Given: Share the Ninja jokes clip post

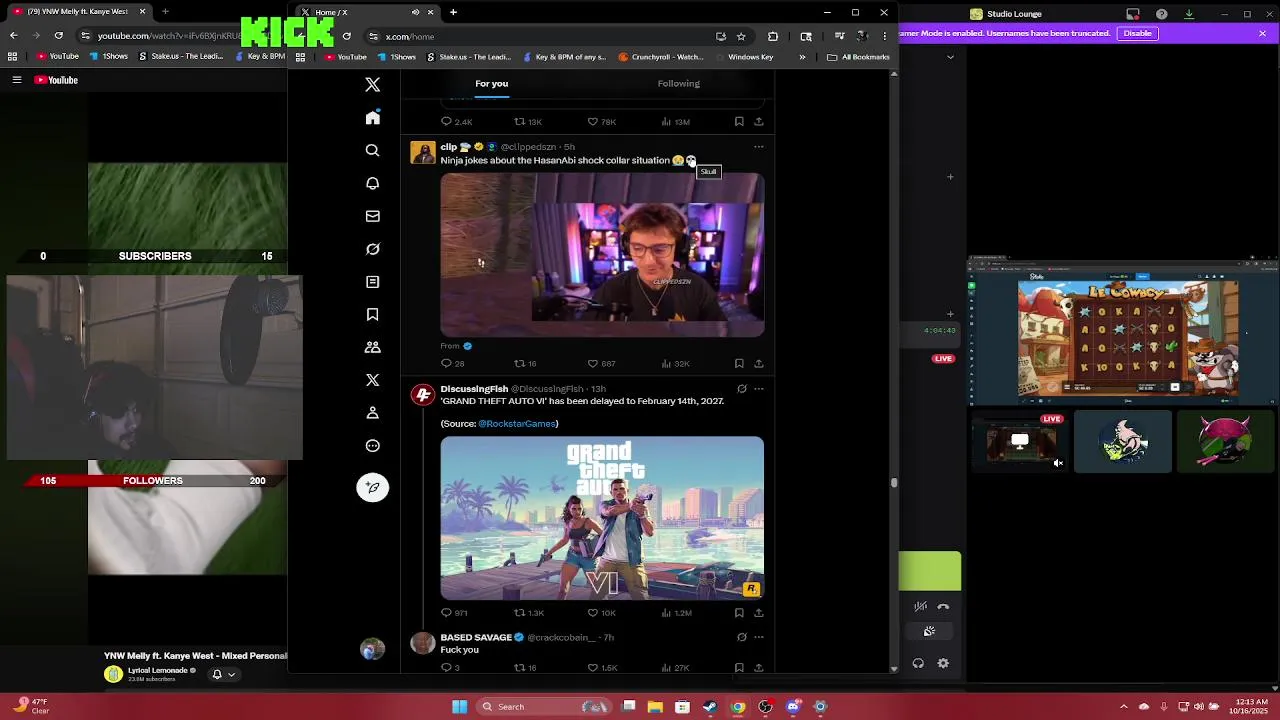Looking at the screenshot, I should (758, 364).
